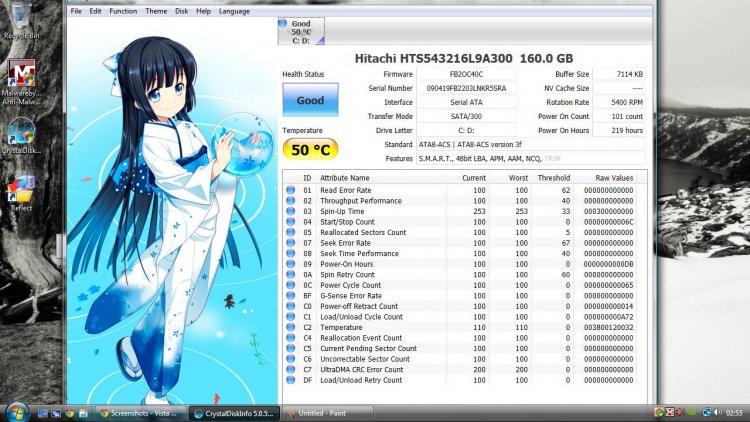The image size is (750, 422).
Task: Click the Current column header
Action: coord(474,178)
